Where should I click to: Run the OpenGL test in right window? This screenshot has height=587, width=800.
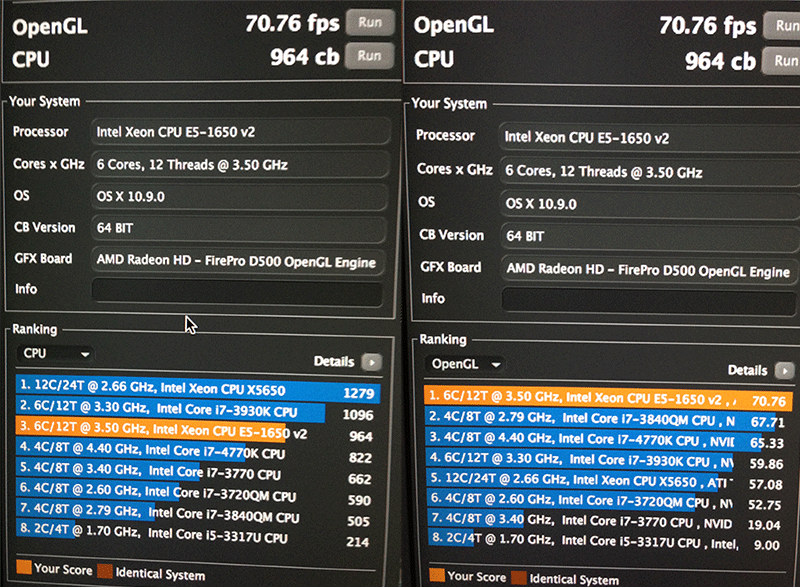(x=783, y=25)
